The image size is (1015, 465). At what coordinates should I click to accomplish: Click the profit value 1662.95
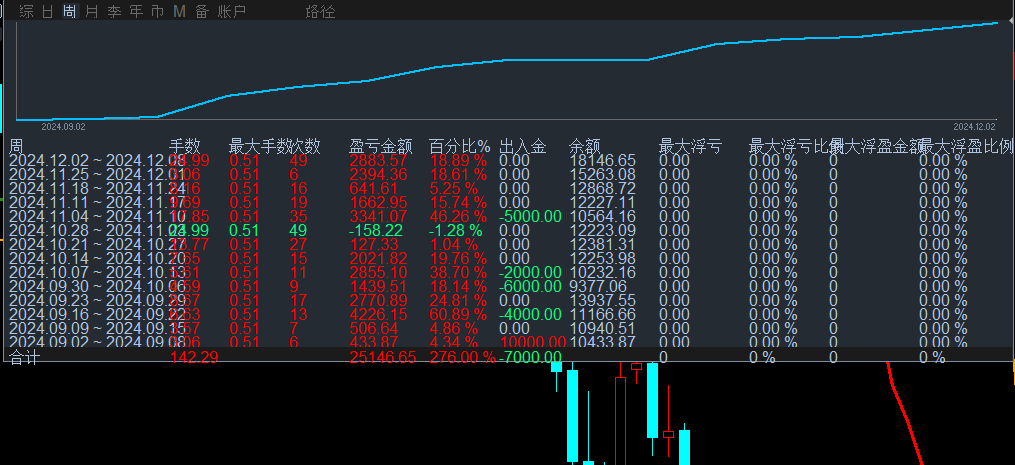(378, 202)
